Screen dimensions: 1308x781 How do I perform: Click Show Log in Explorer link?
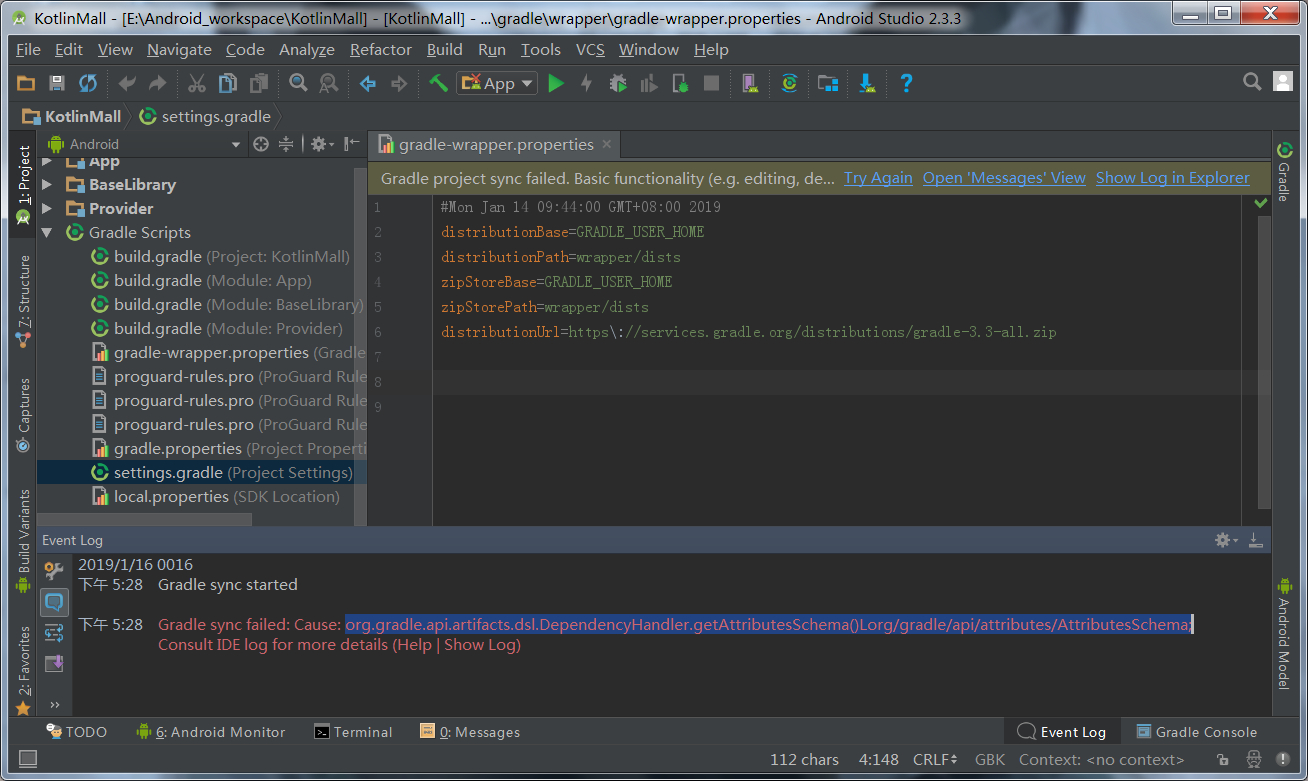[x=1172, y=178]
